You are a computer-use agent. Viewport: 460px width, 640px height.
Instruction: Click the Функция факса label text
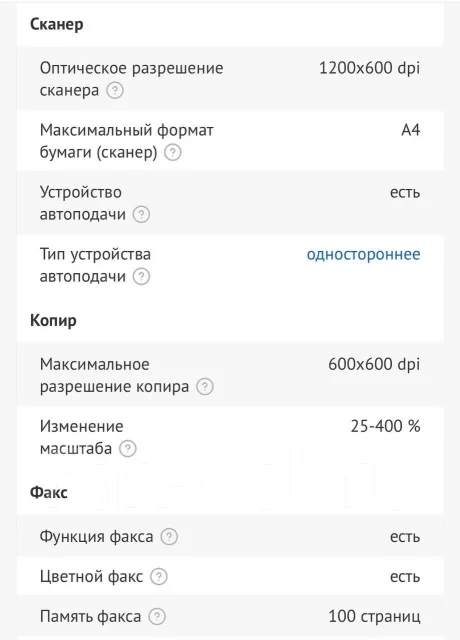[x=96, y=537]
